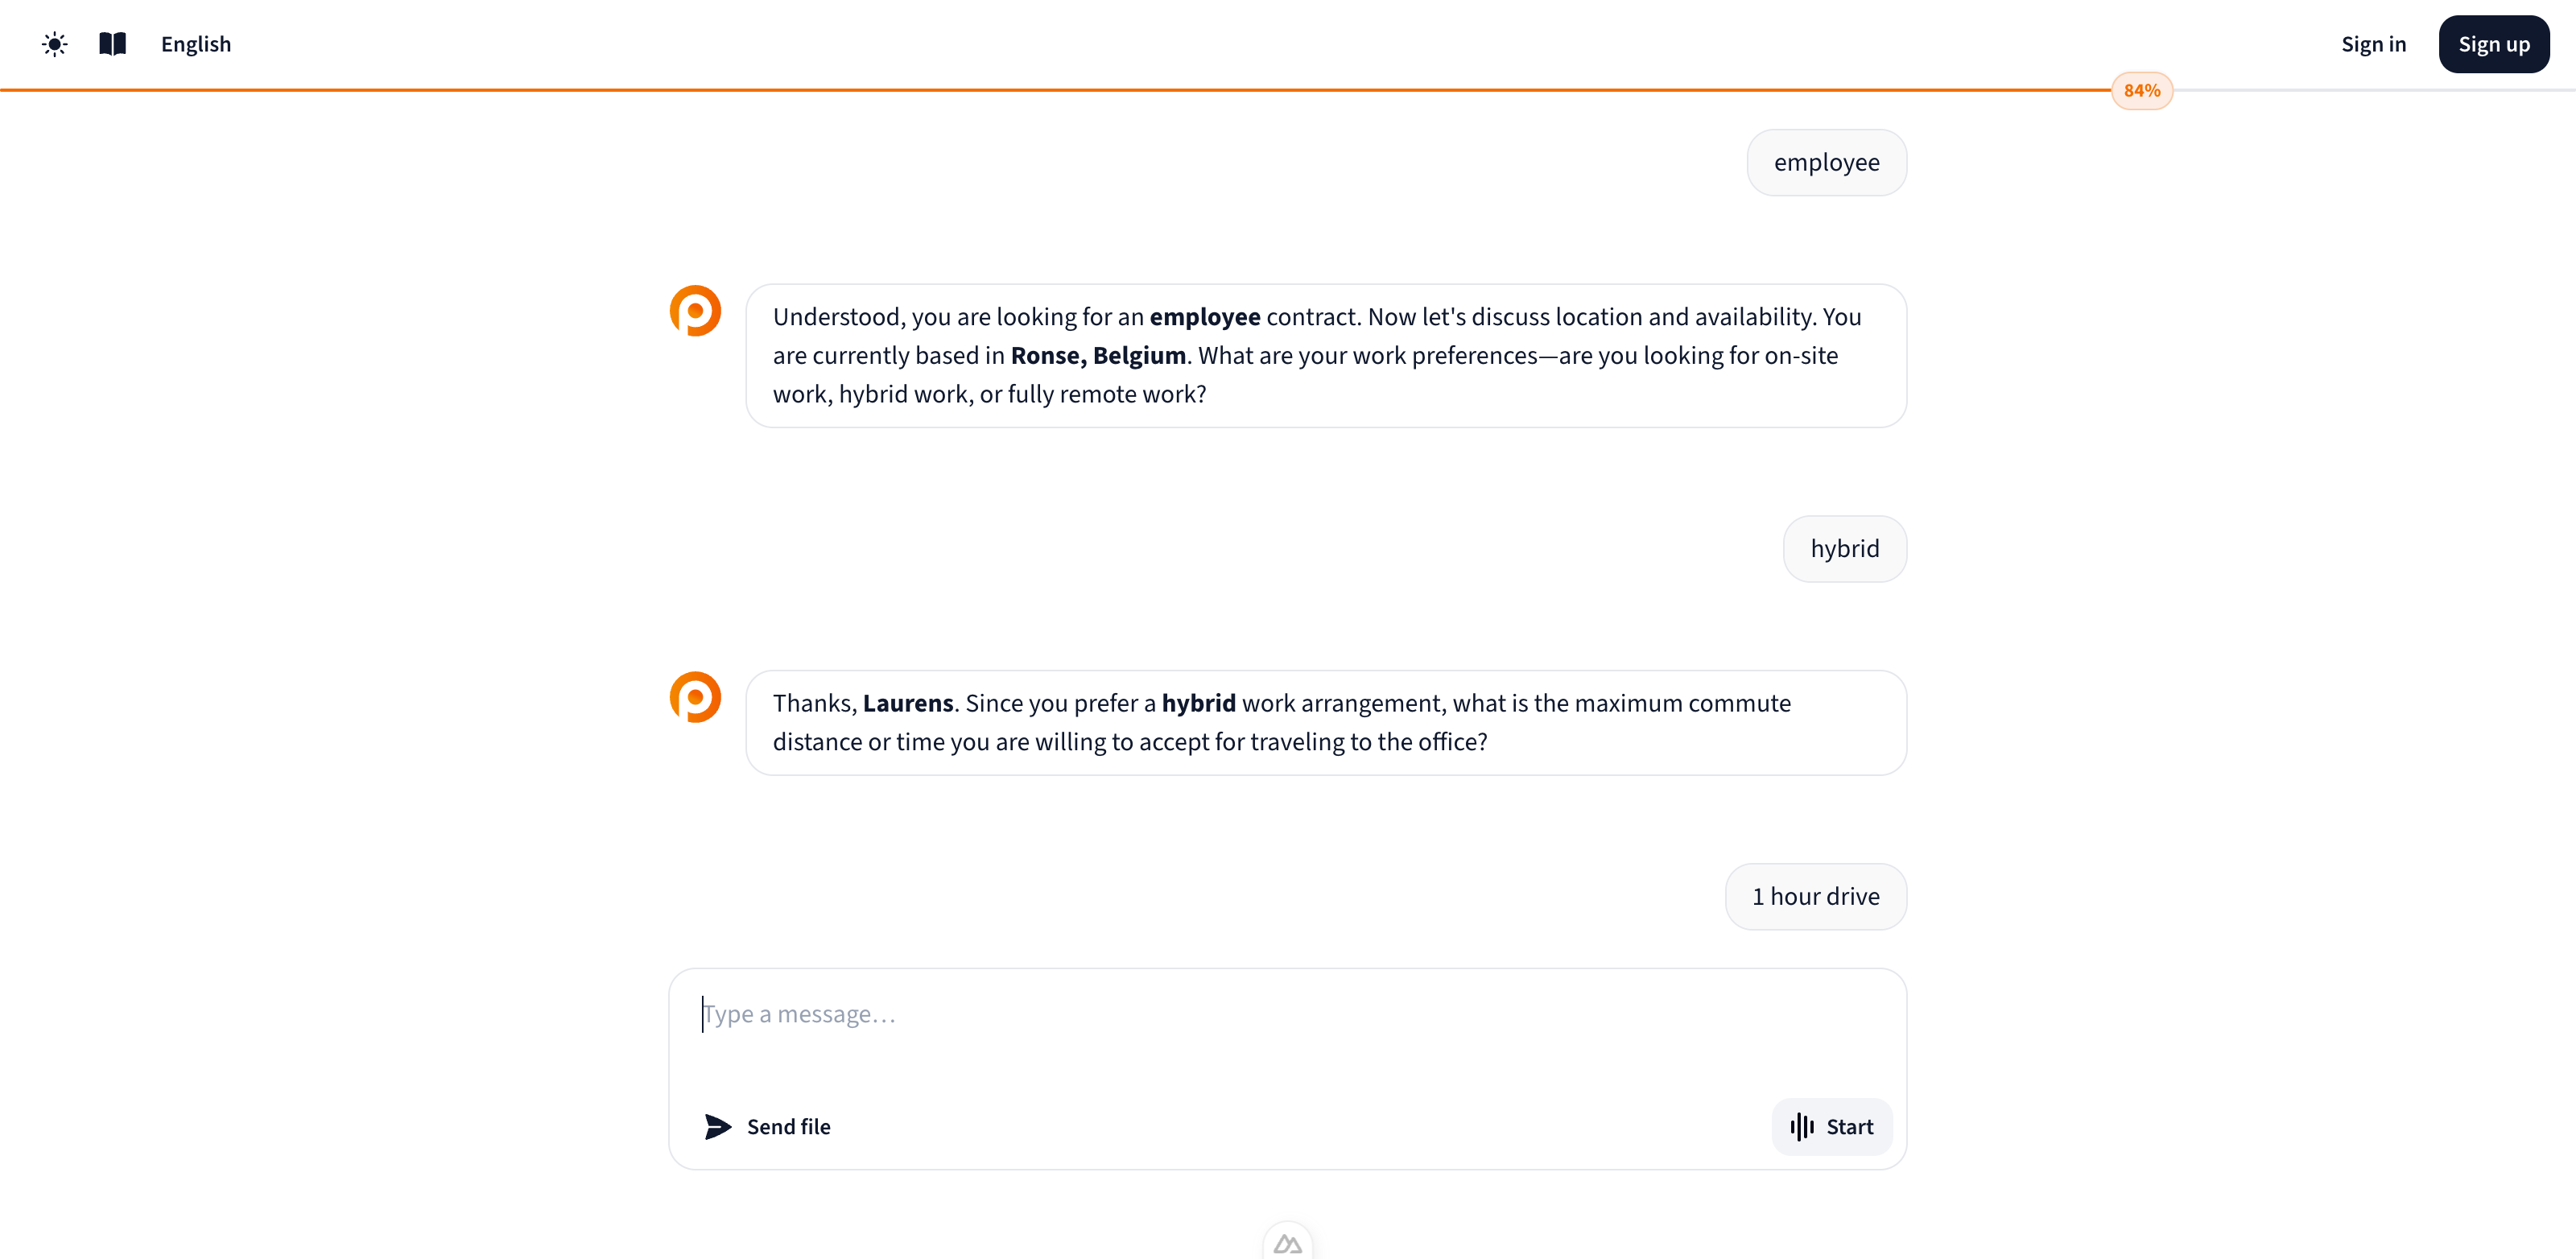Viewport: 2576px width, 1259px height.
Task: Click the orange progress bar below the header
Action: 1000,90
